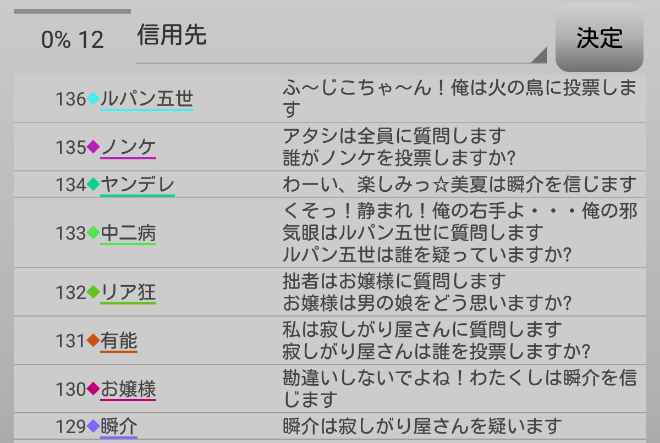
Task: Select the message from 有能 about 寂しがり屋さん
Action: pos(437,340)
